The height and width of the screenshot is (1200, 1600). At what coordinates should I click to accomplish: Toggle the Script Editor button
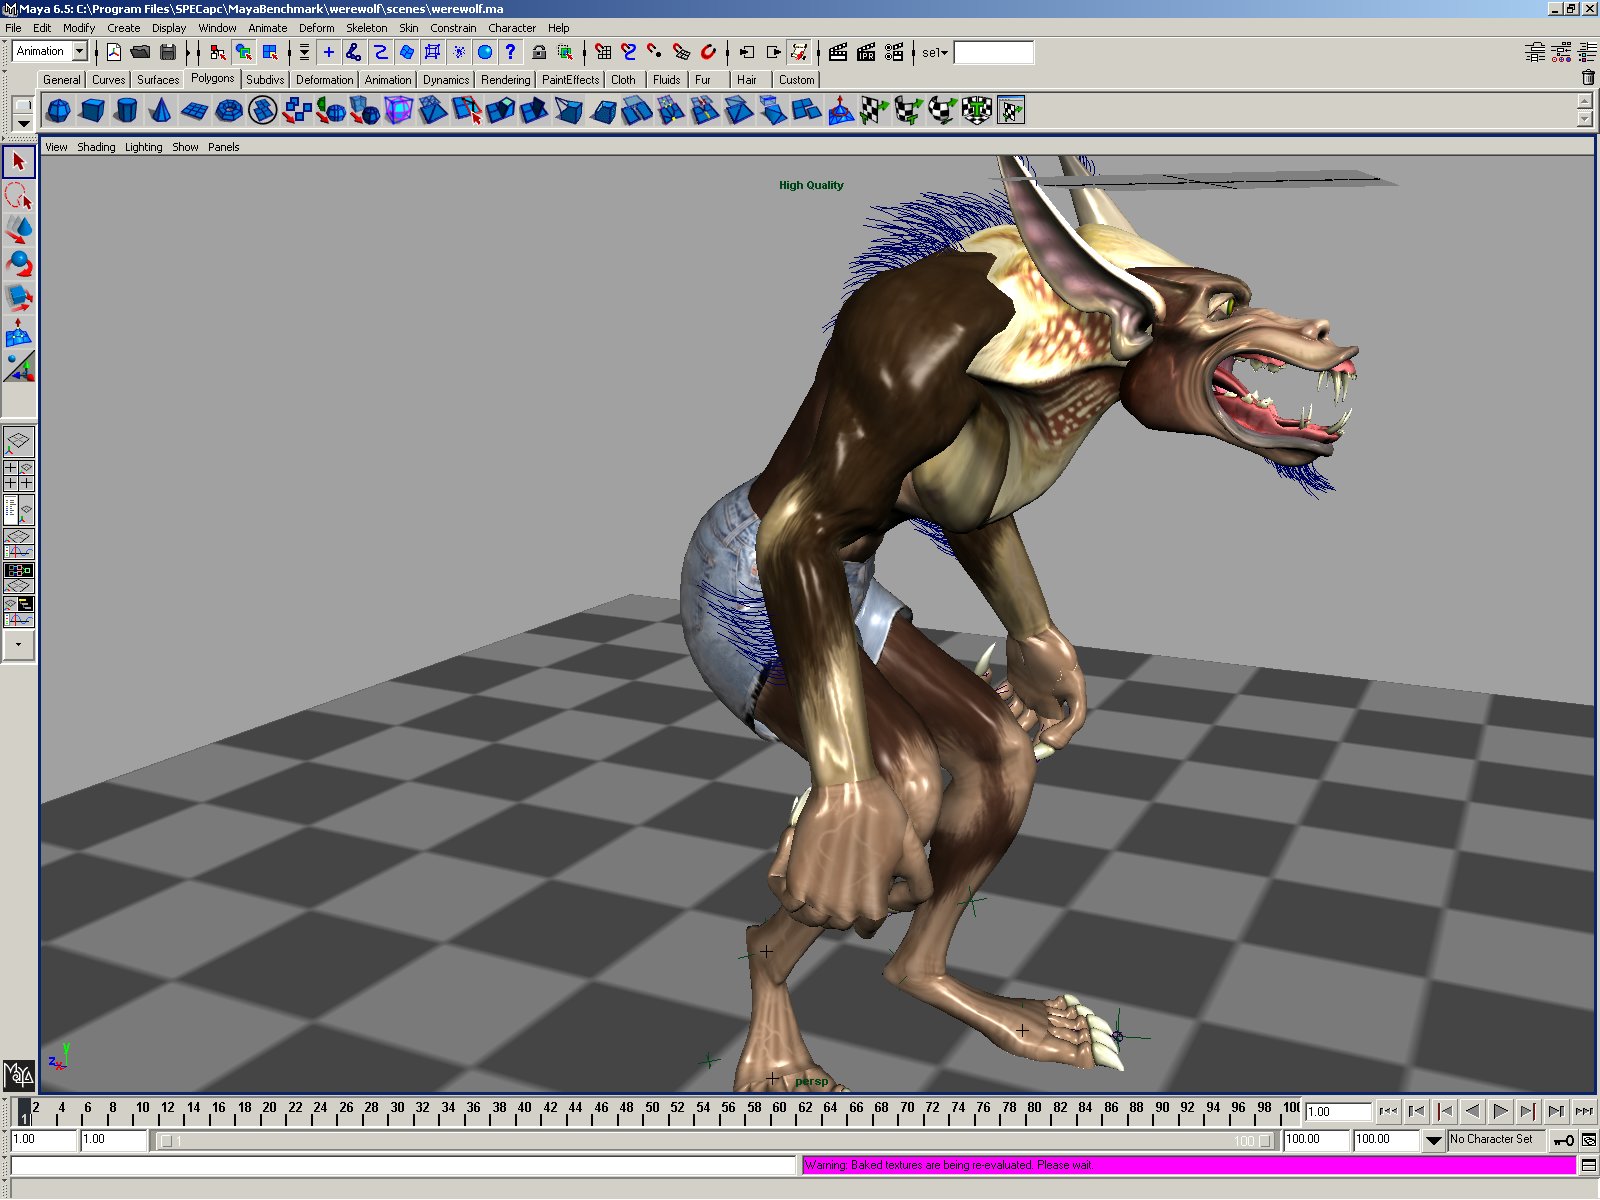click(x=1589, y=1165)
